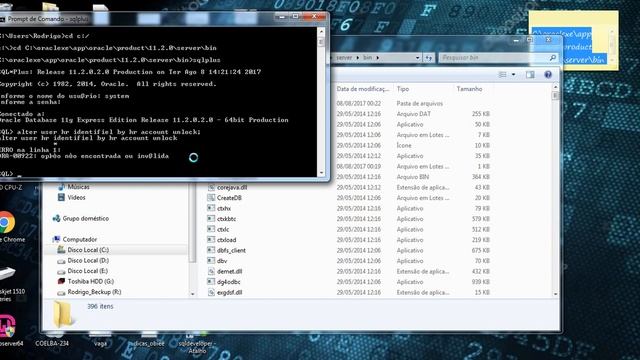The width and height of the screenshot is (640, 360).
Task: Select the CreateDB batch file icon
Action: (211, 198)
